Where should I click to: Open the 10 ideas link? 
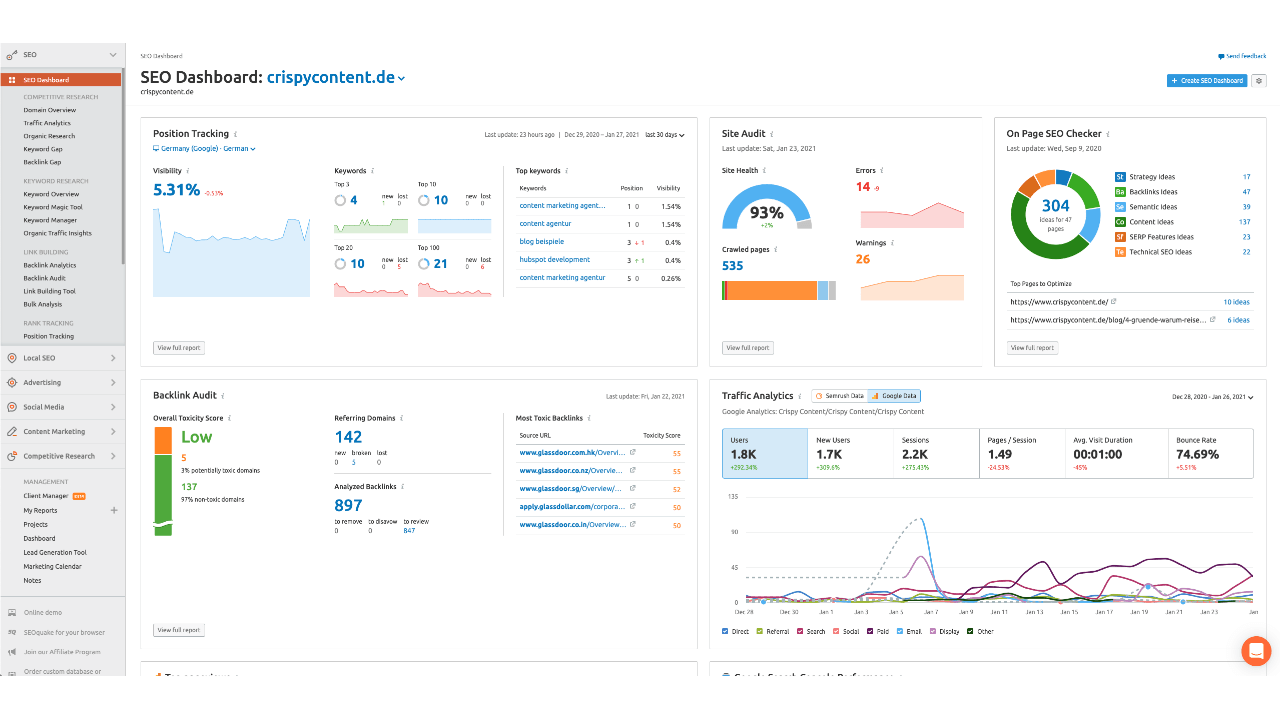[1237, 302]
